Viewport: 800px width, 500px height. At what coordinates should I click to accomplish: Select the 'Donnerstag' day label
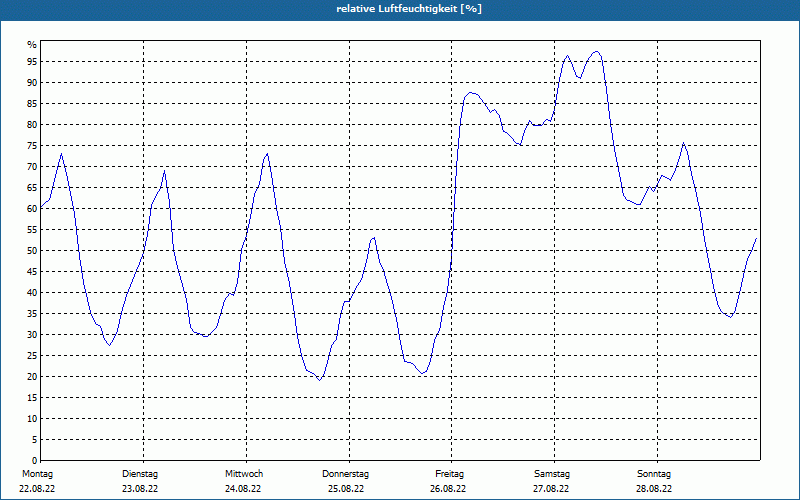pos(345,474)
